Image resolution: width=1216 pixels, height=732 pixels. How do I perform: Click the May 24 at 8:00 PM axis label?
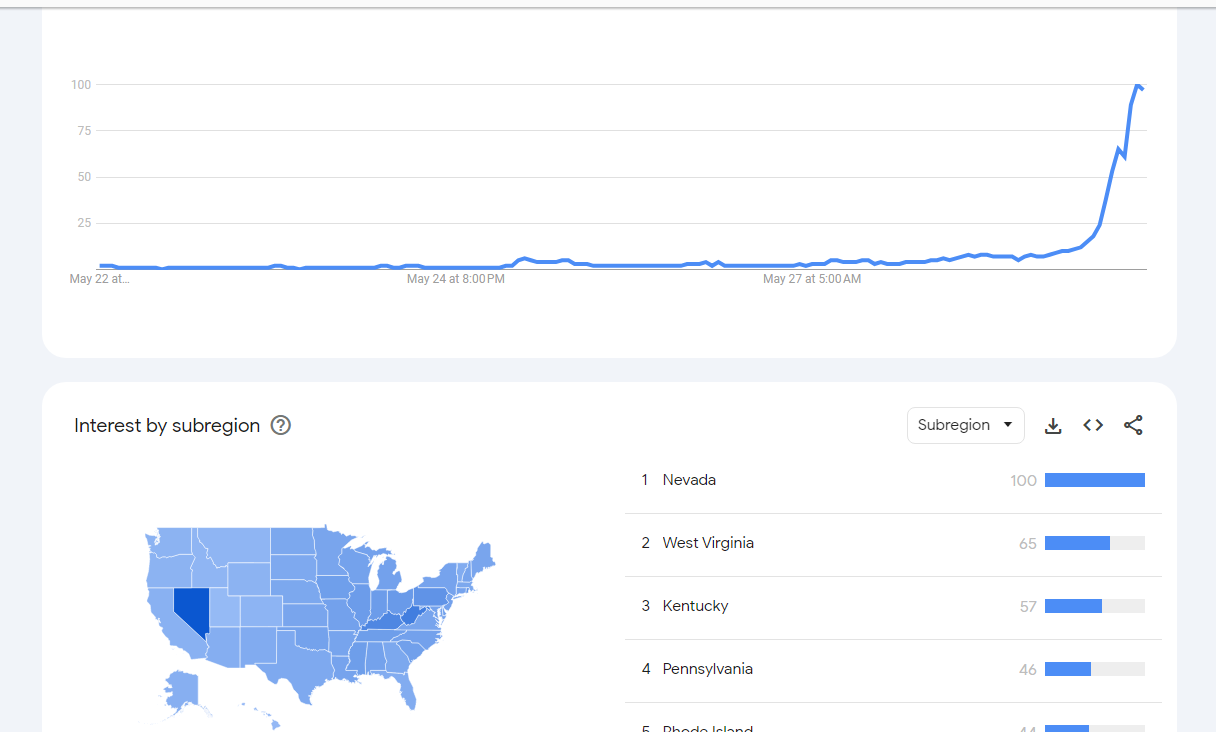(x=455, y=279)
